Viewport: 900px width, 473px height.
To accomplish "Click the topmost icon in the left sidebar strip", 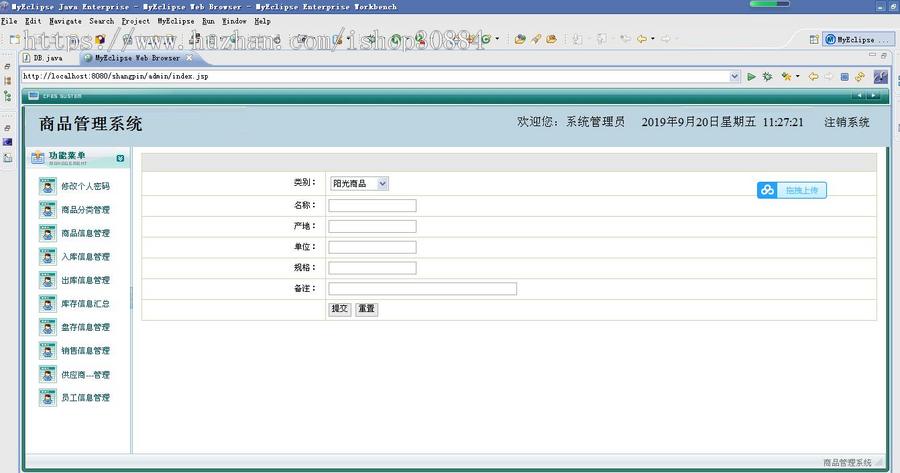I will pos(7,67).
